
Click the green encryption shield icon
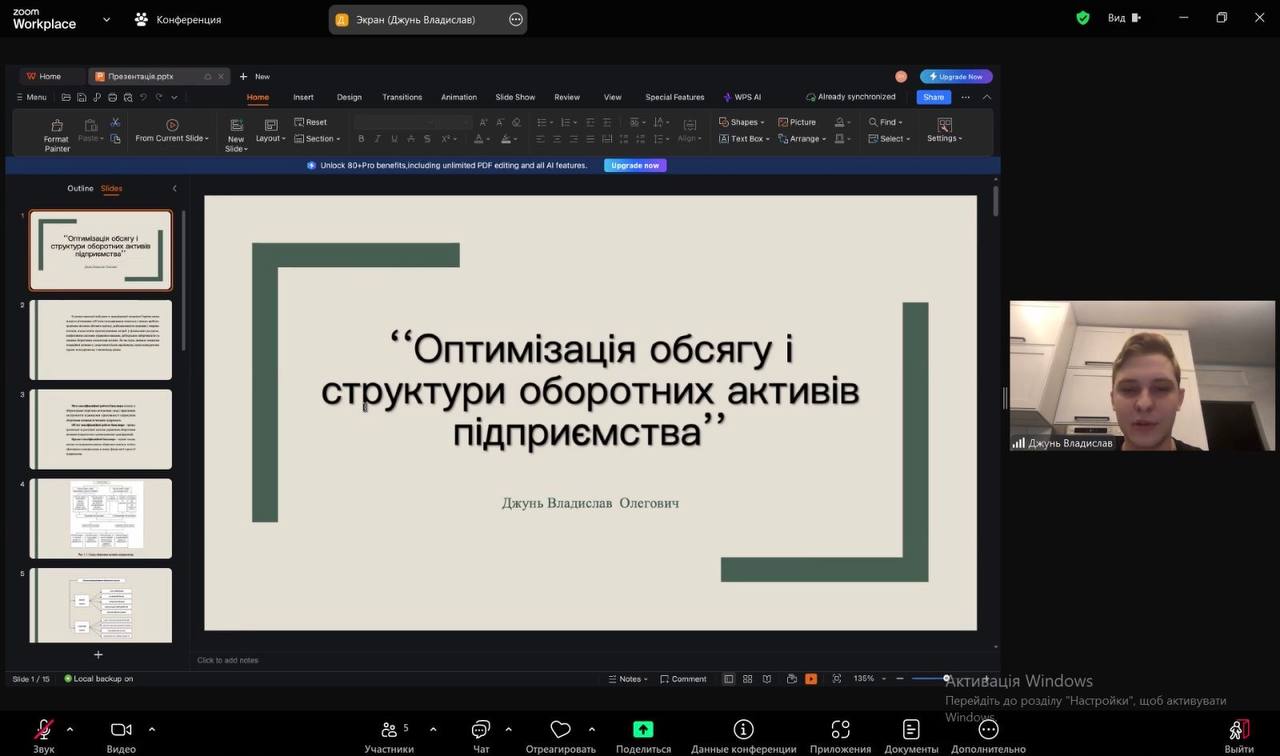point(1083,18)
